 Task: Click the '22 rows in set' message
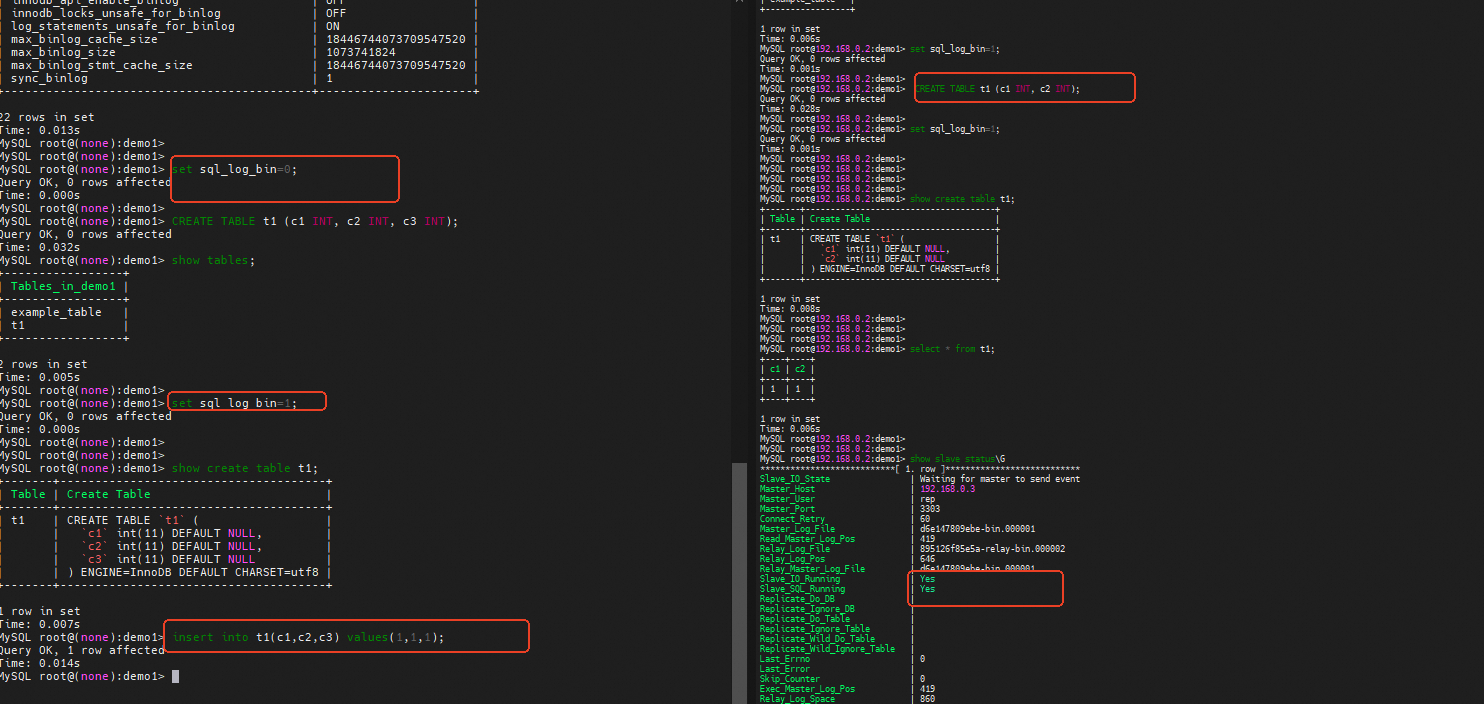click(x=47, y=117)
